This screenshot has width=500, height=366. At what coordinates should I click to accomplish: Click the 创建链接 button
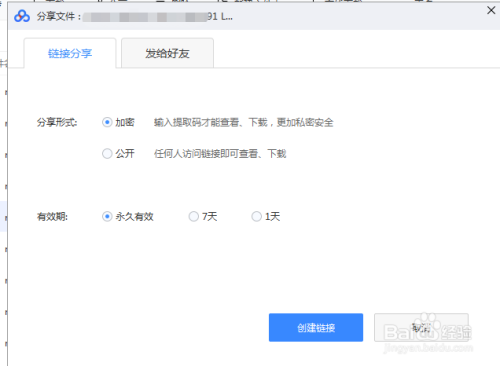[x=316, y=327]
